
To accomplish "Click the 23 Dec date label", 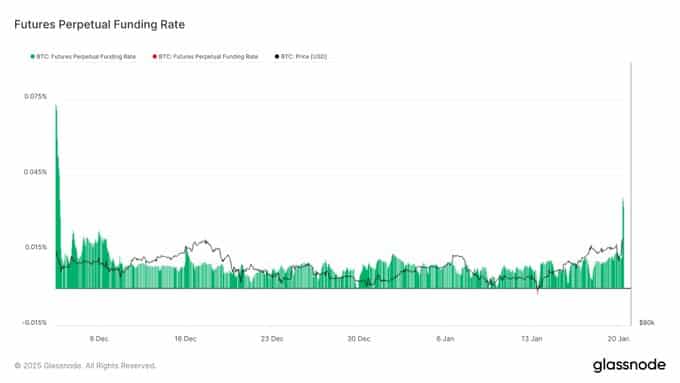I will coord(272,339).
